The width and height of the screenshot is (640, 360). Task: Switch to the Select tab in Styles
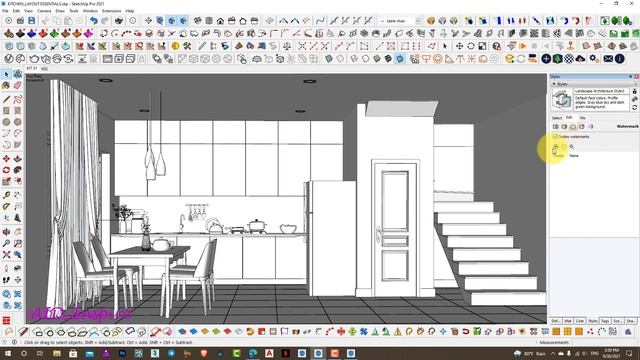[557, 118]
